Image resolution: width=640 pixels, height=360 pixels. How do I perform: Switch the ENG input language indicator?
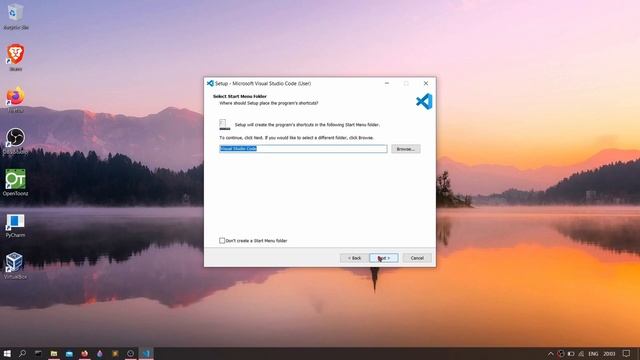[x=593, y=353]
